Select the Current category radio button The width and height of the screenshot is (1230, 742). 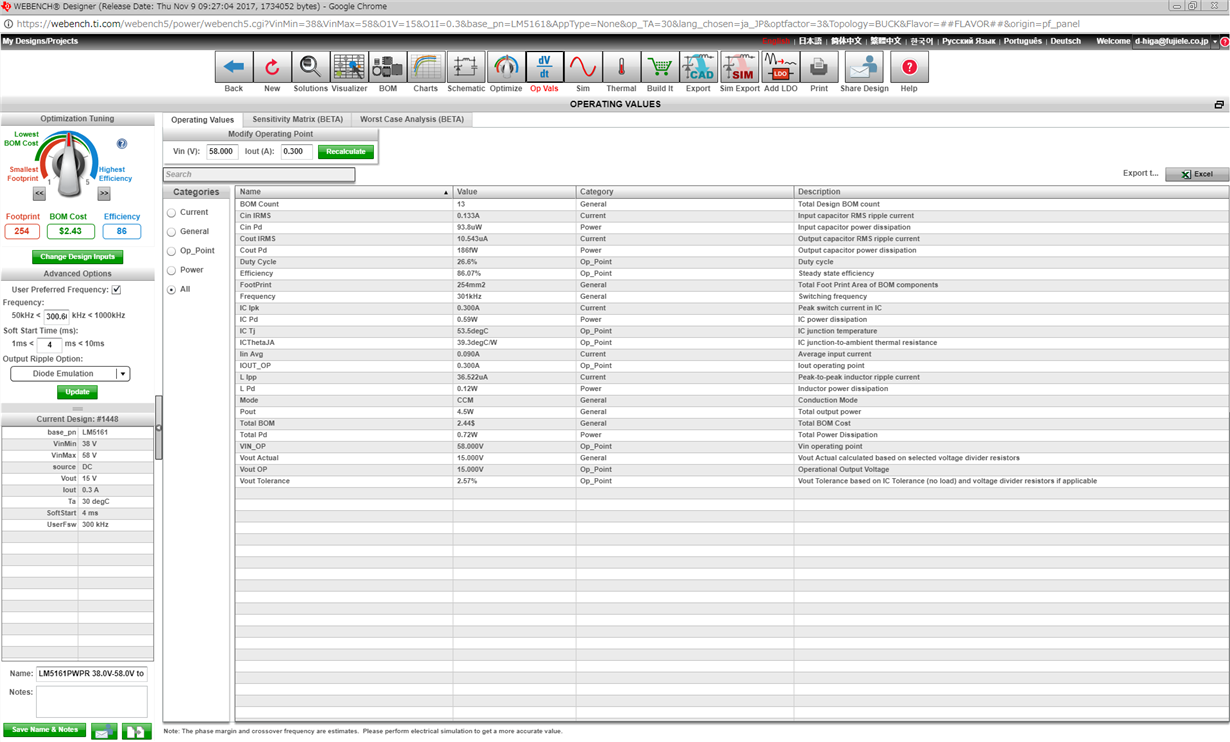coord(171,213)
